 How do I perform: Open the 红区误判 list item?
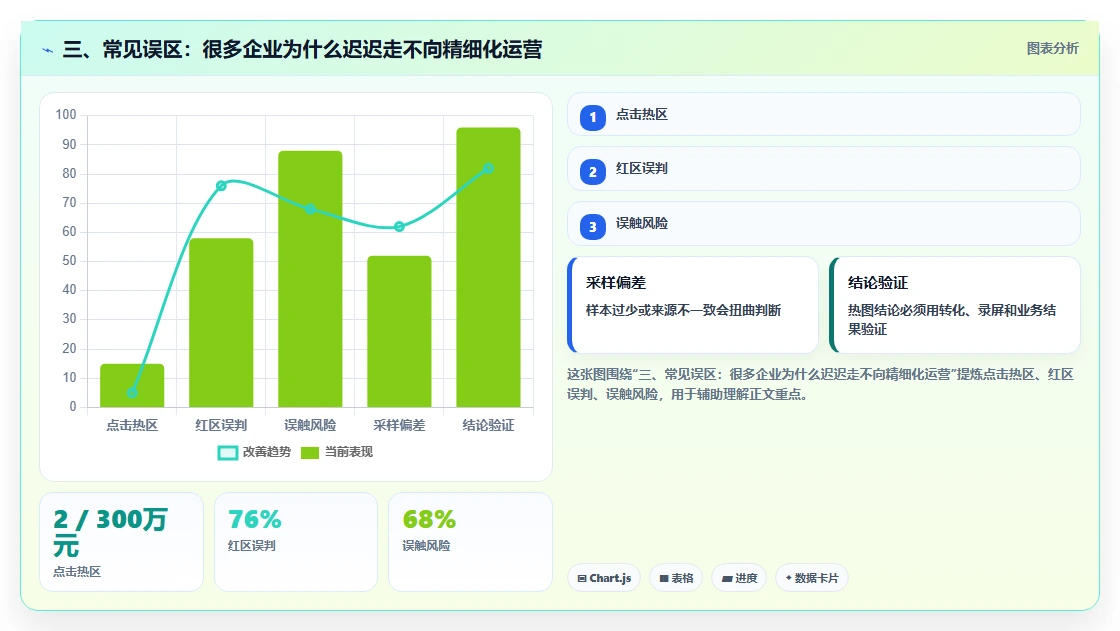[824, 169]
